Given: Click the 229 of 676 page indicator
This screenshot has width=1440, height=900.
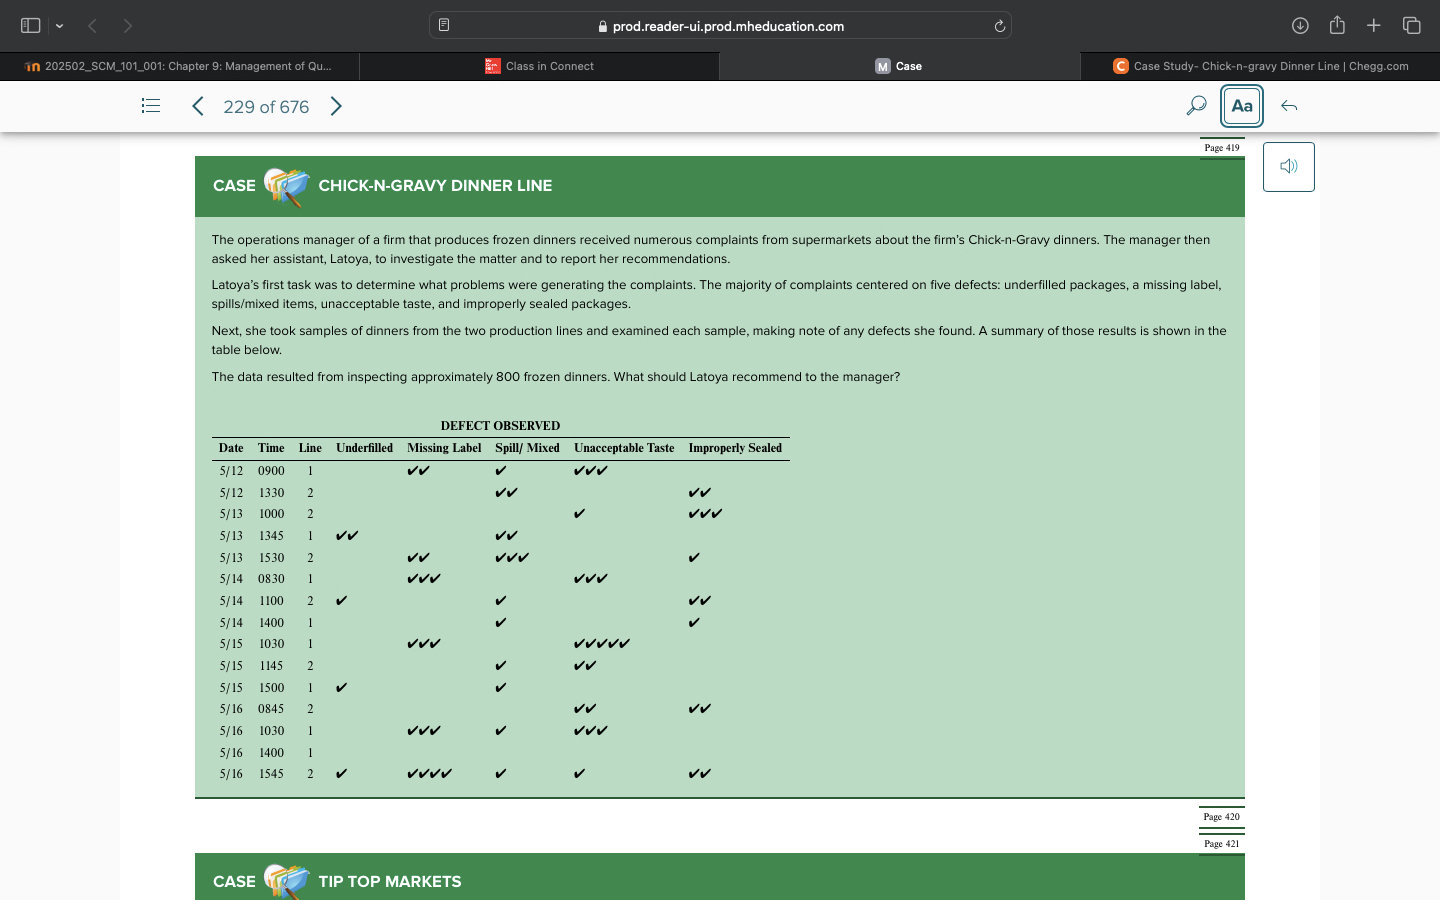Looking at the screenshot, I should tap(266, 107).
